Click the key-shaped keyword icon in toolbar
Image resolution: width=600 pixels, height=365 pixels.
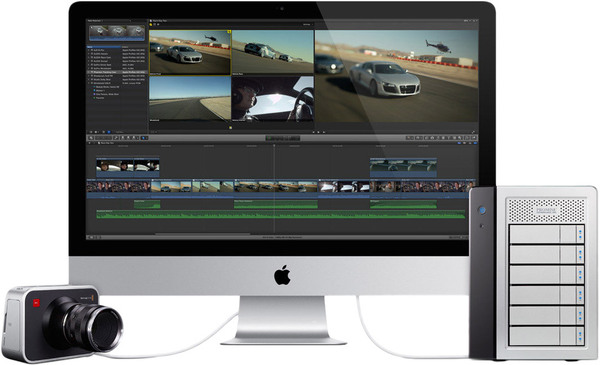(116, 138)
